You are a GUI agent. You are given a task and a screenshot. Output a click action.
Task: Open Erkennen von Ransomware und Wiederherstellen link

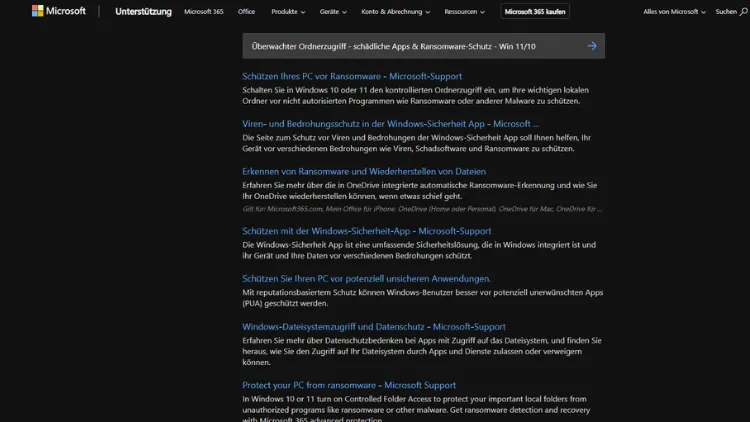click(x=364, y=171)
